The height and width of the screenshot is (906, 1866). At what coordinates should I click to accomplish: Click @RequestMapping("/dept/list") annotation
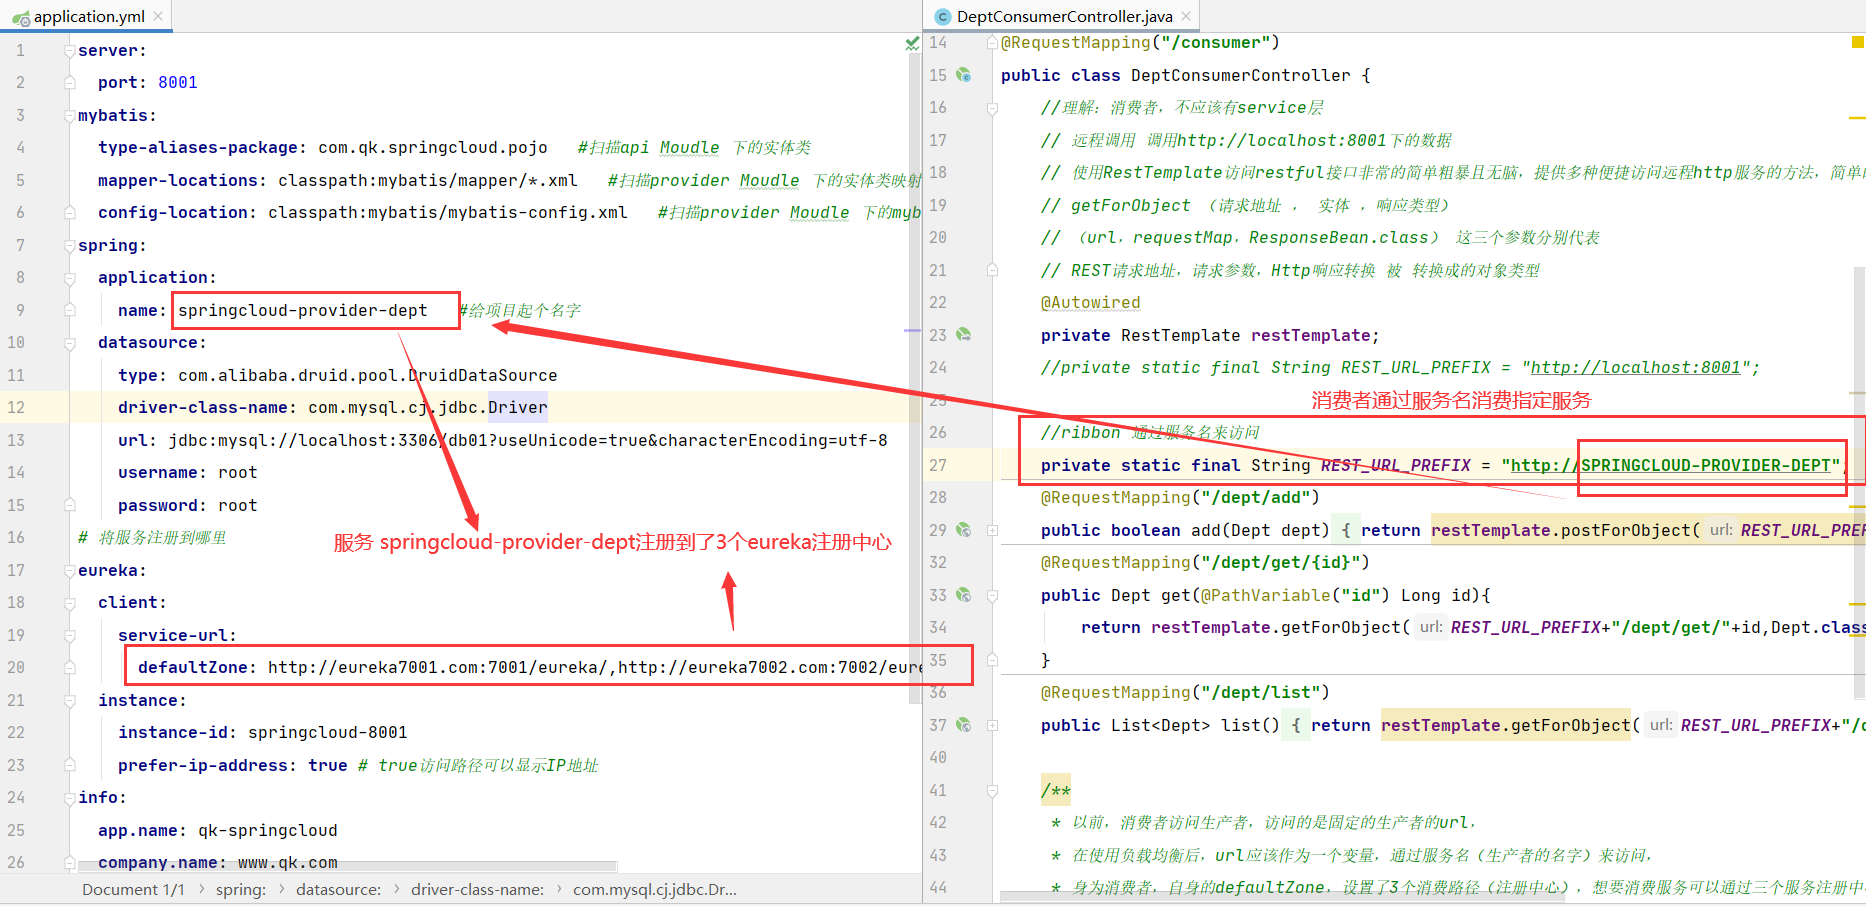click(x=1186, y=693)
